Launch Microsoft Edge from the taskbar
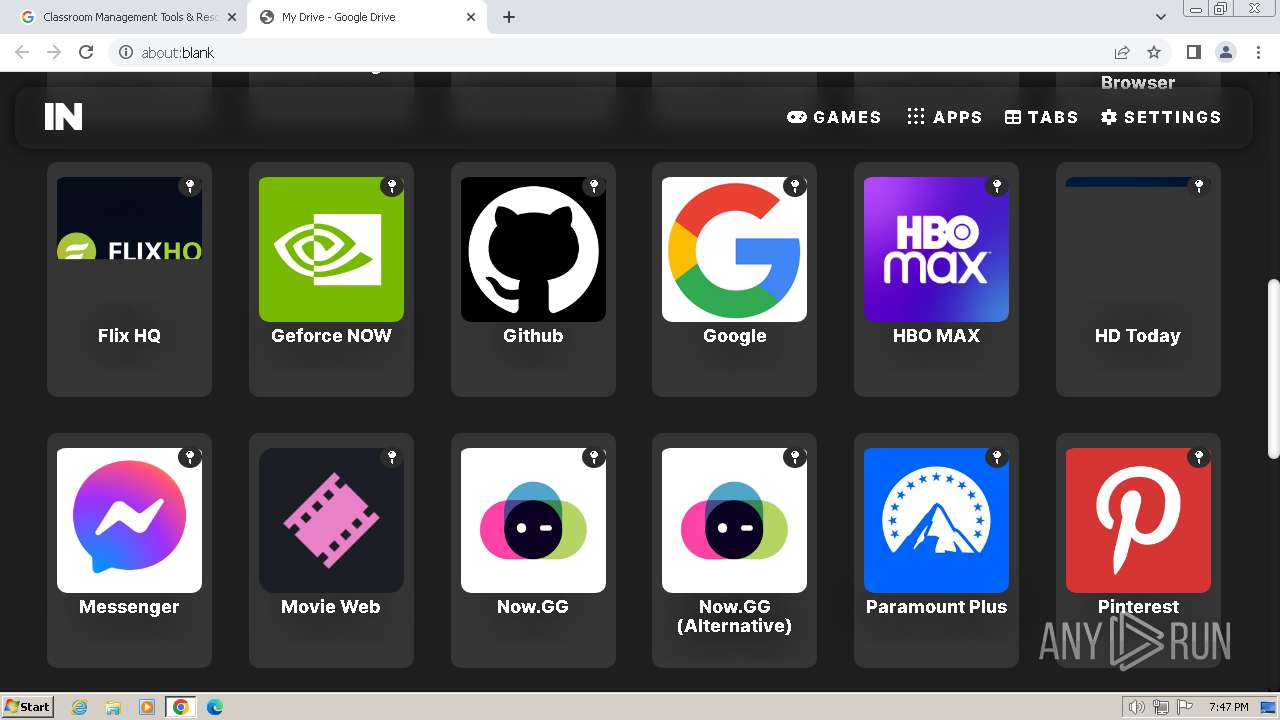The image size is (1280, 720). tap(215, 707)
